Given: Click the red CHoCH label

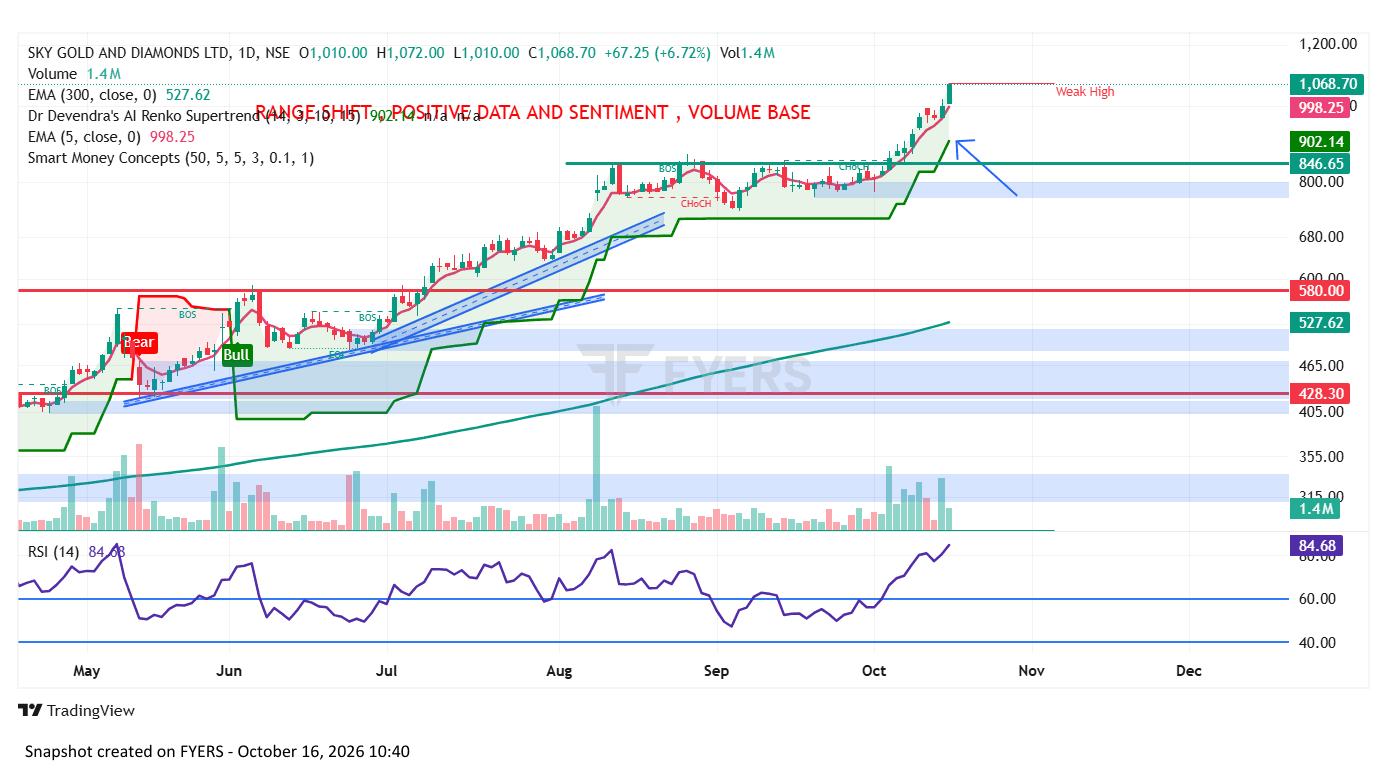Looking at the screenshot, I should point(696,204).
